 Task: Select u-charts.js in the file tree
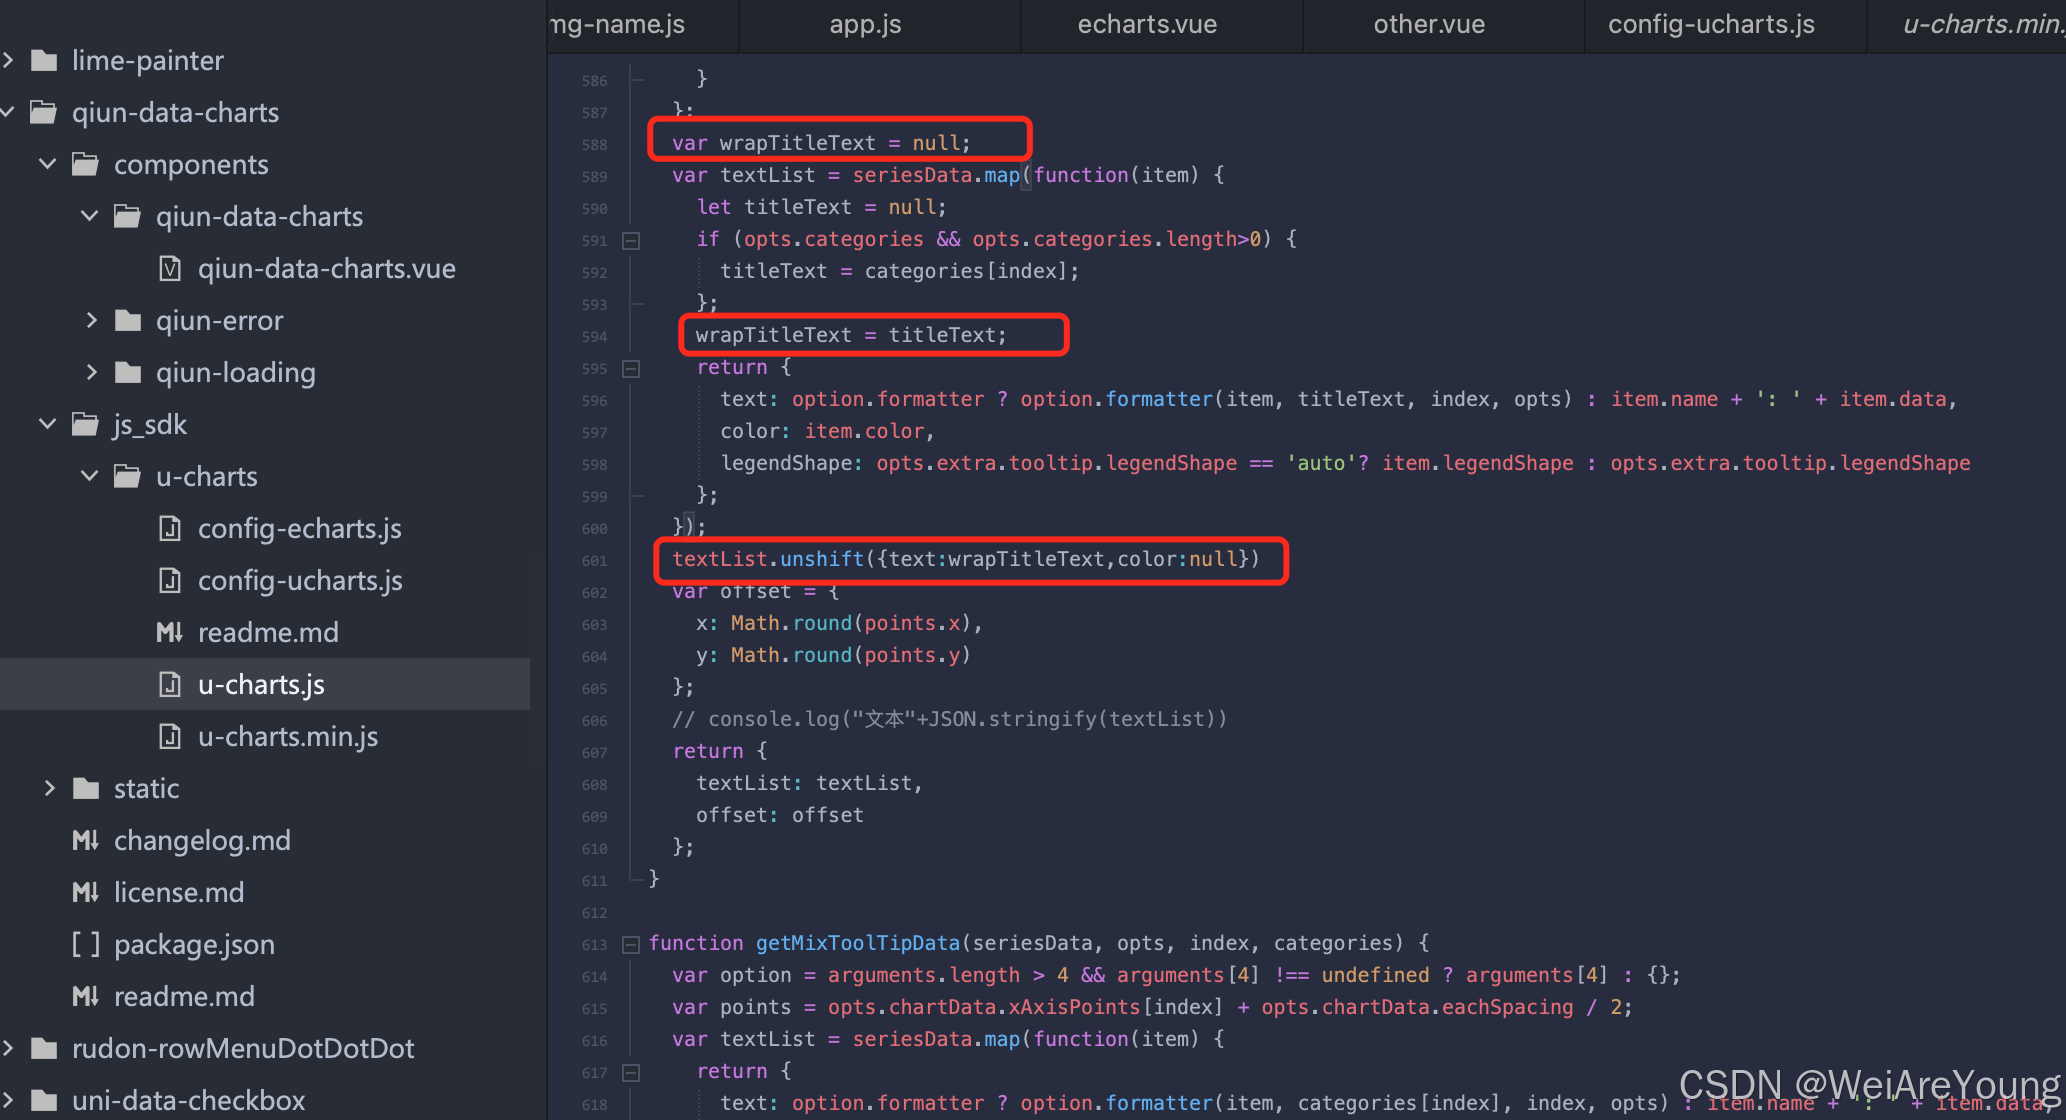coord(261,685)
